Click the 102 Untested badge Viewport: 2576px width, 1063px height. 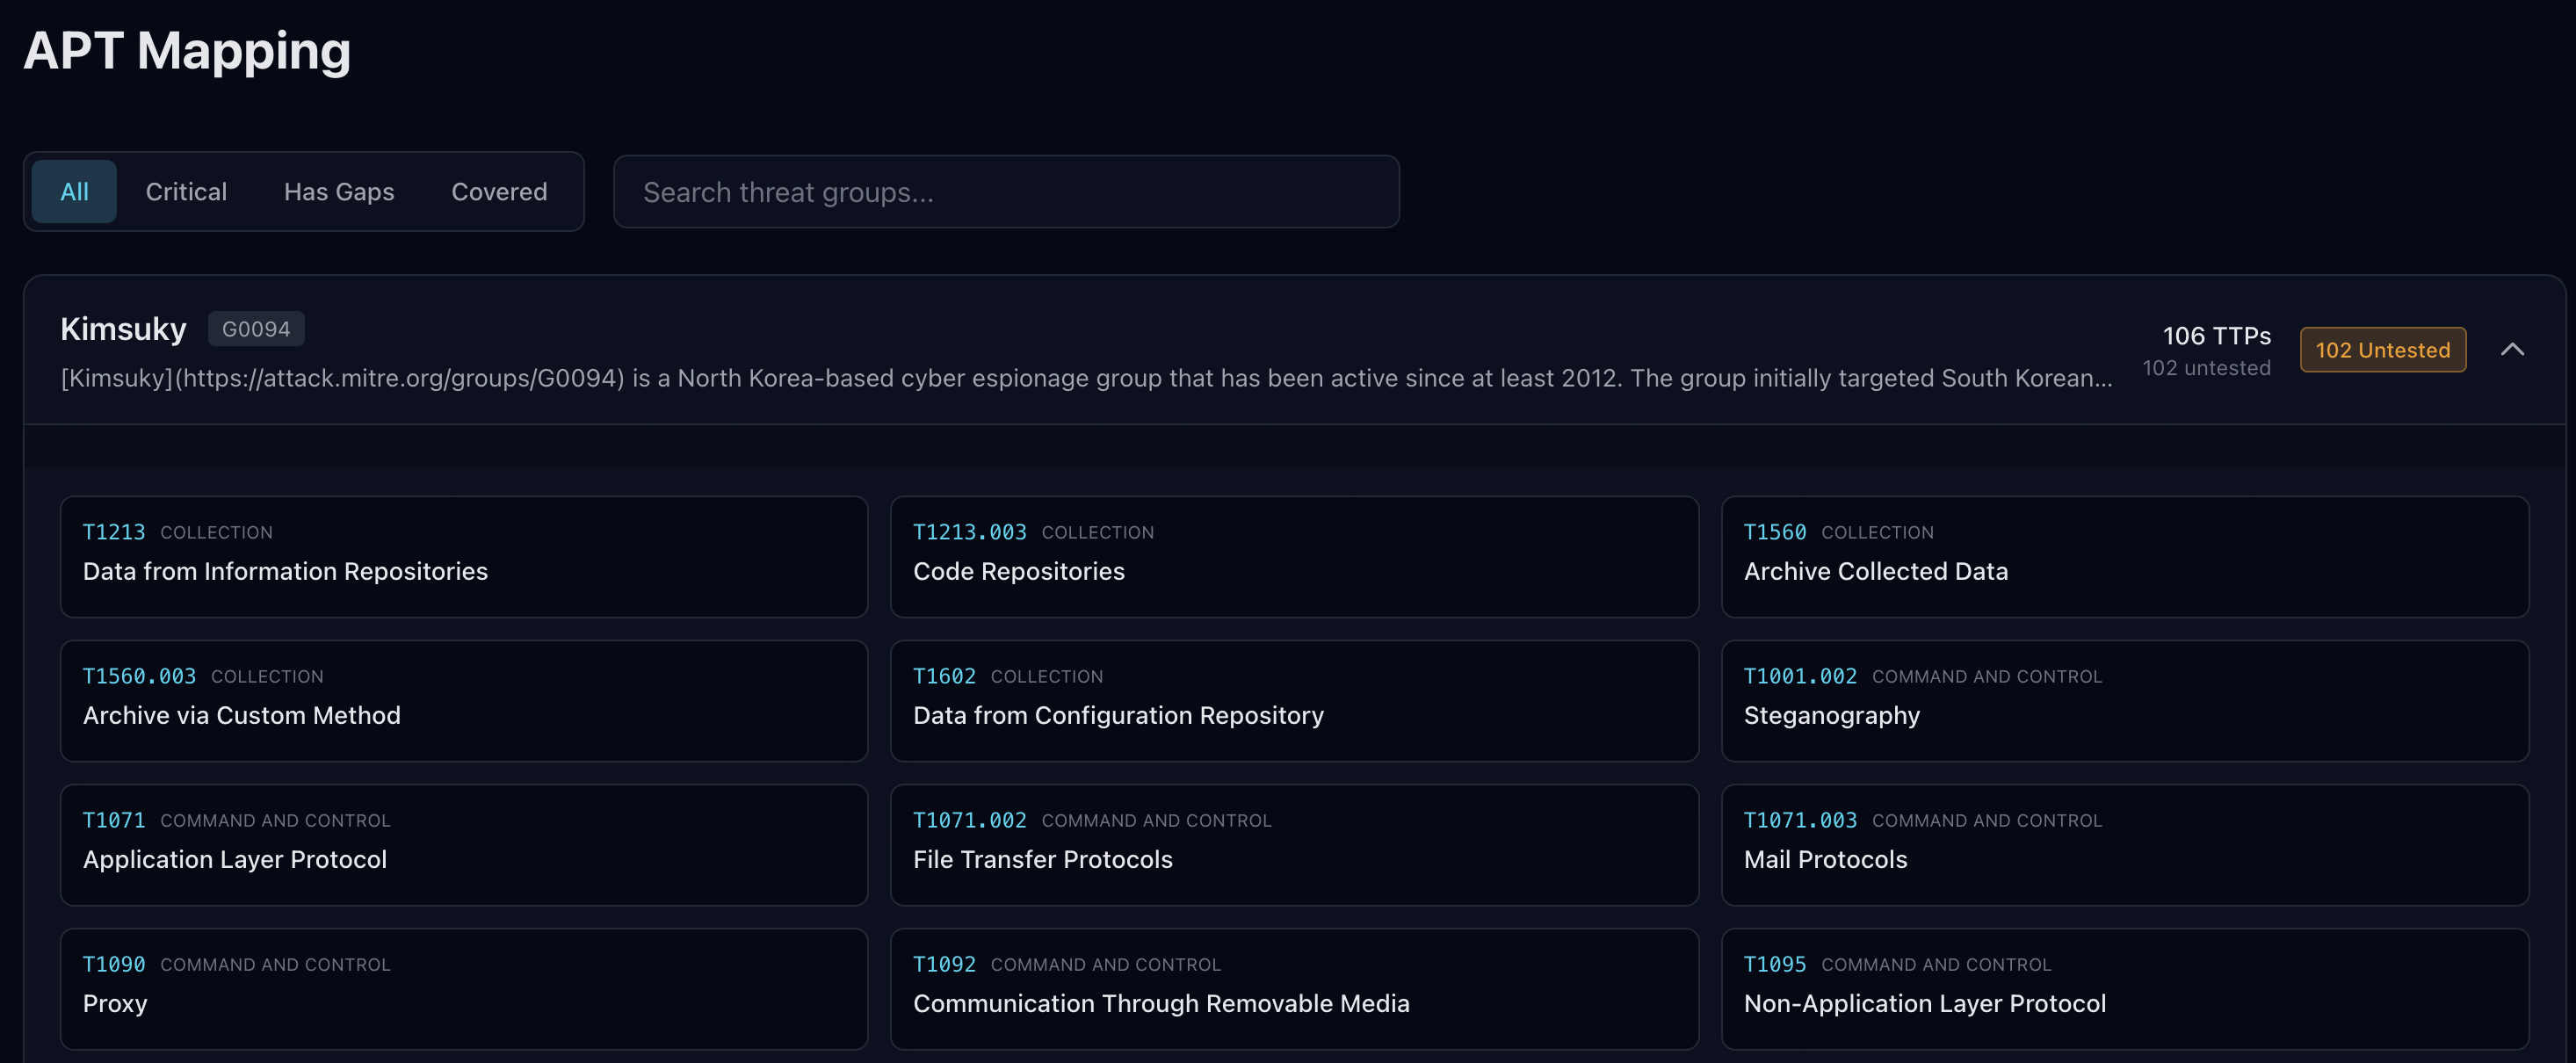[2382, 350]
